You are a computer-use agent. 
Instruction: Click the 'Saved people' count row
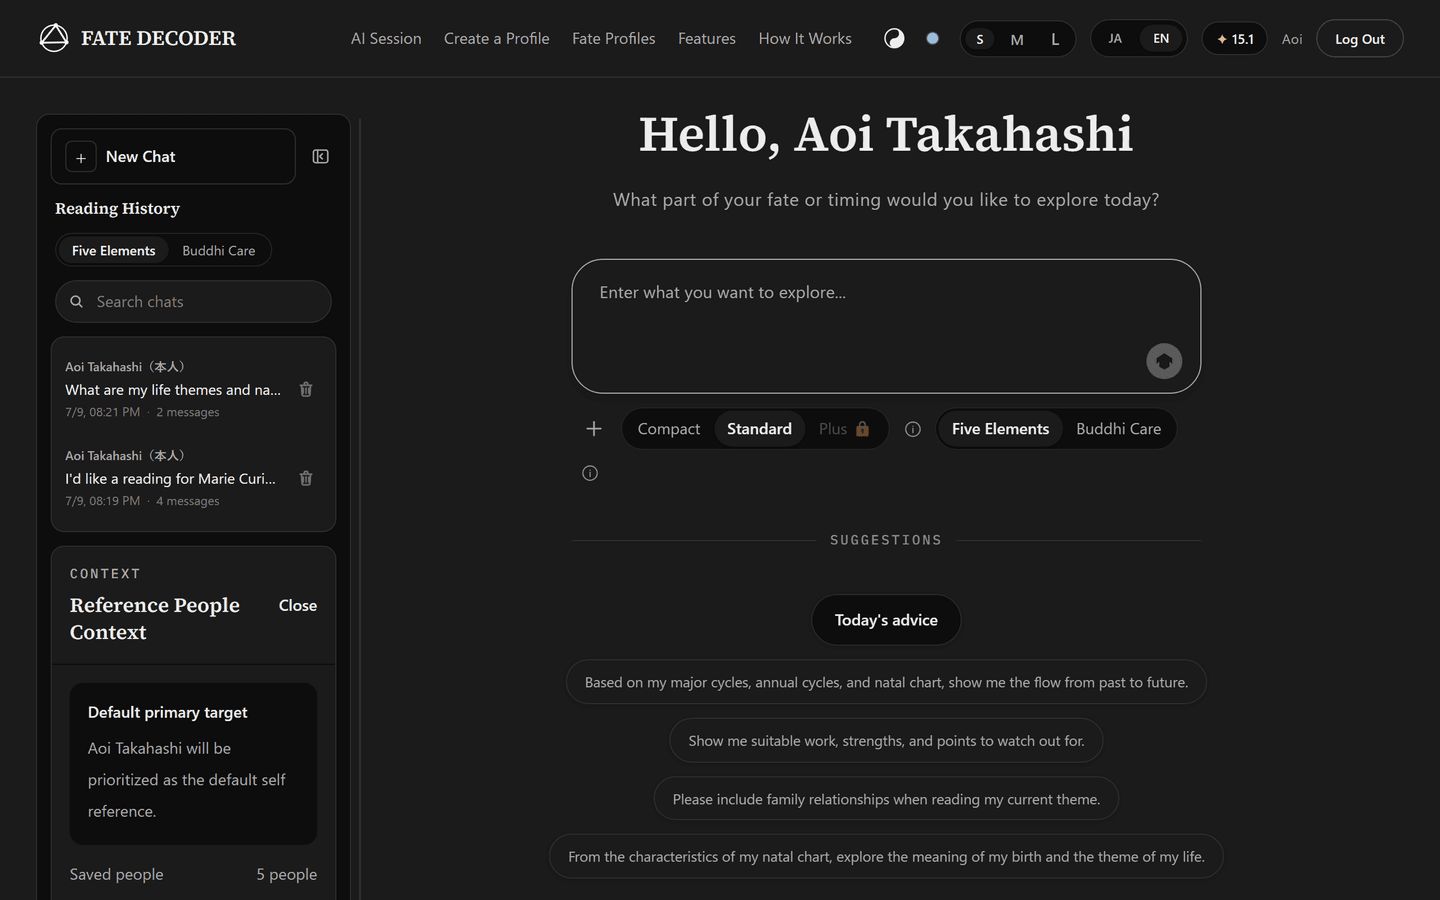pyautogui.click(x=193, y=874)
